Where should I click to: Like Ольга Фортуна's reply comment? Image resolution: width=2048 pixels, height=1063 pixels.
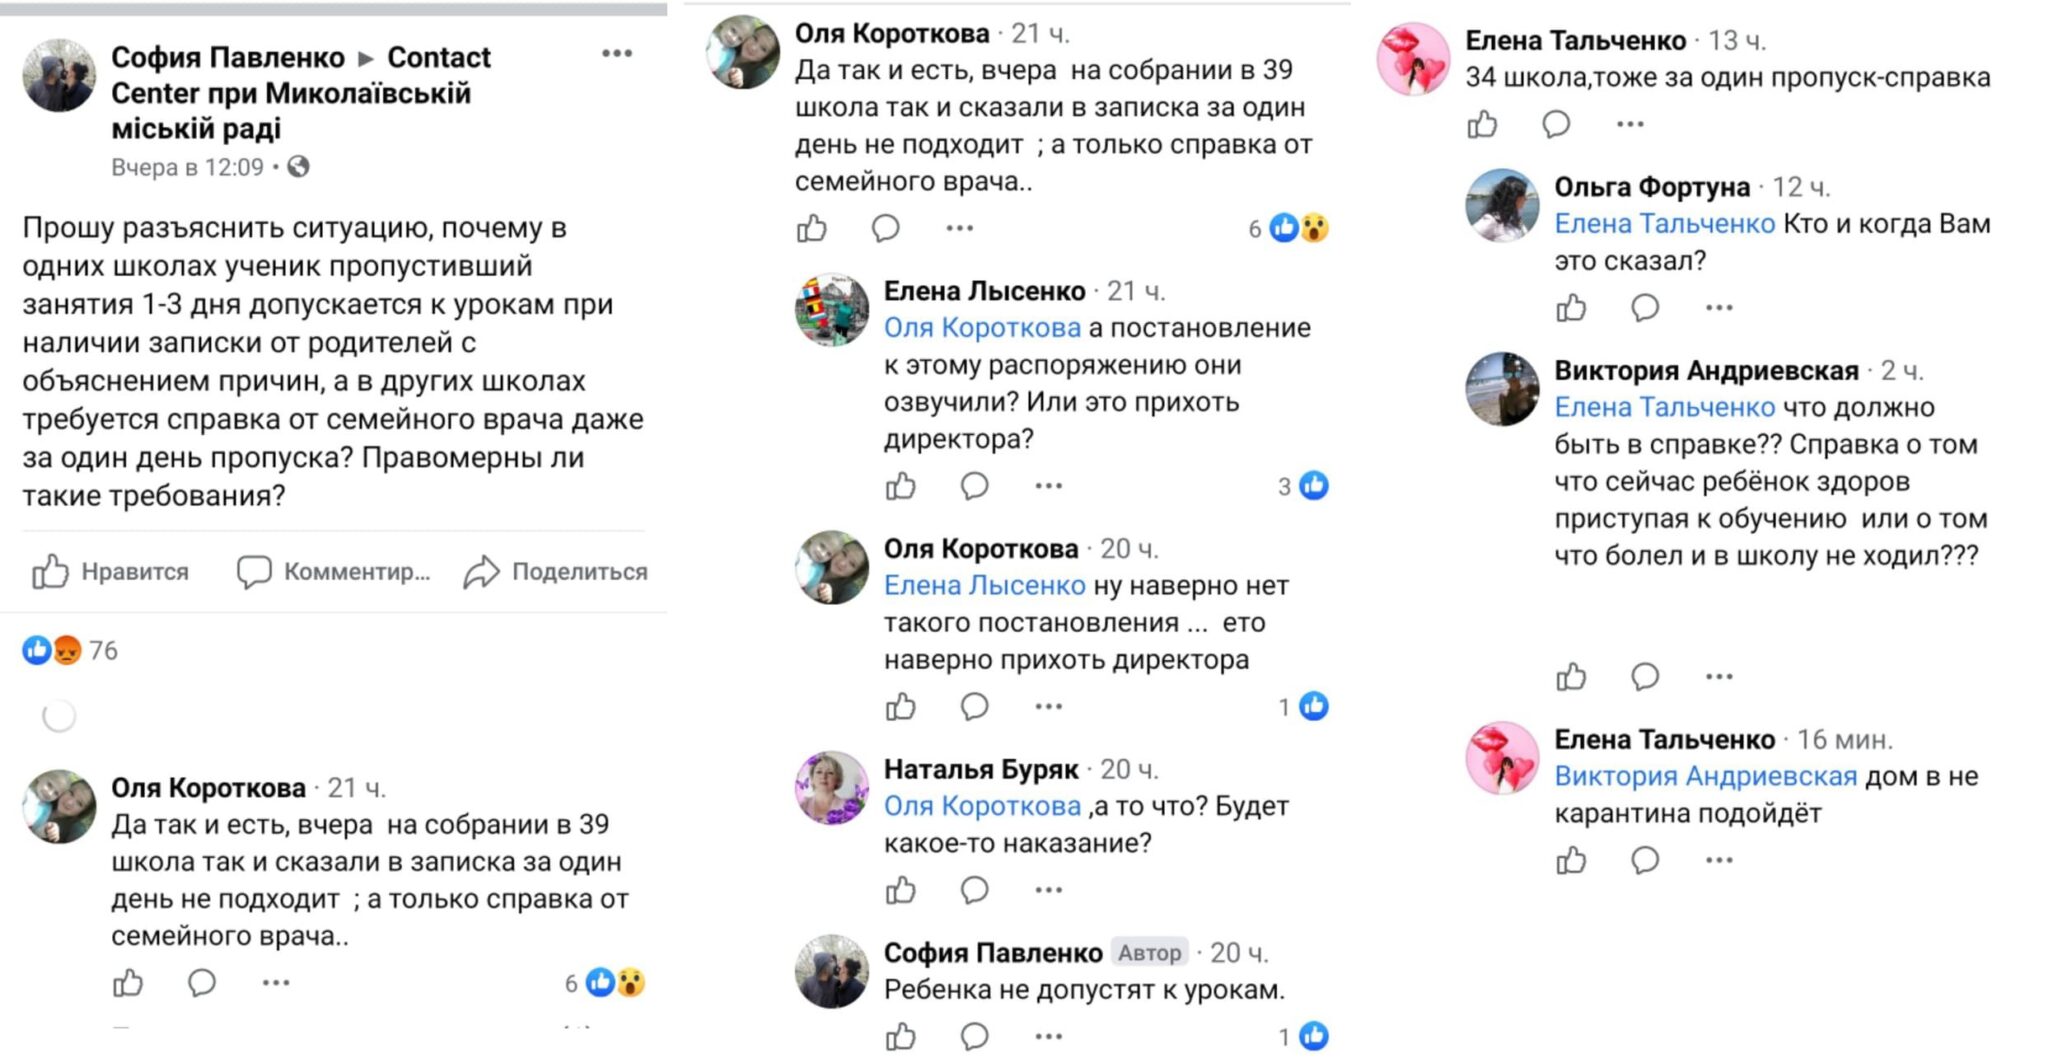[1571, 308]
